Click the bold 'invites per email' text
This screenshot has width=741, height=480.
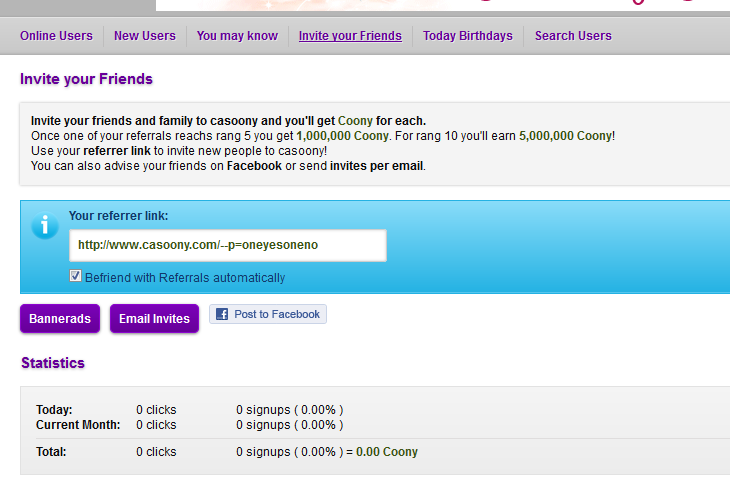(x=376, y=166)
